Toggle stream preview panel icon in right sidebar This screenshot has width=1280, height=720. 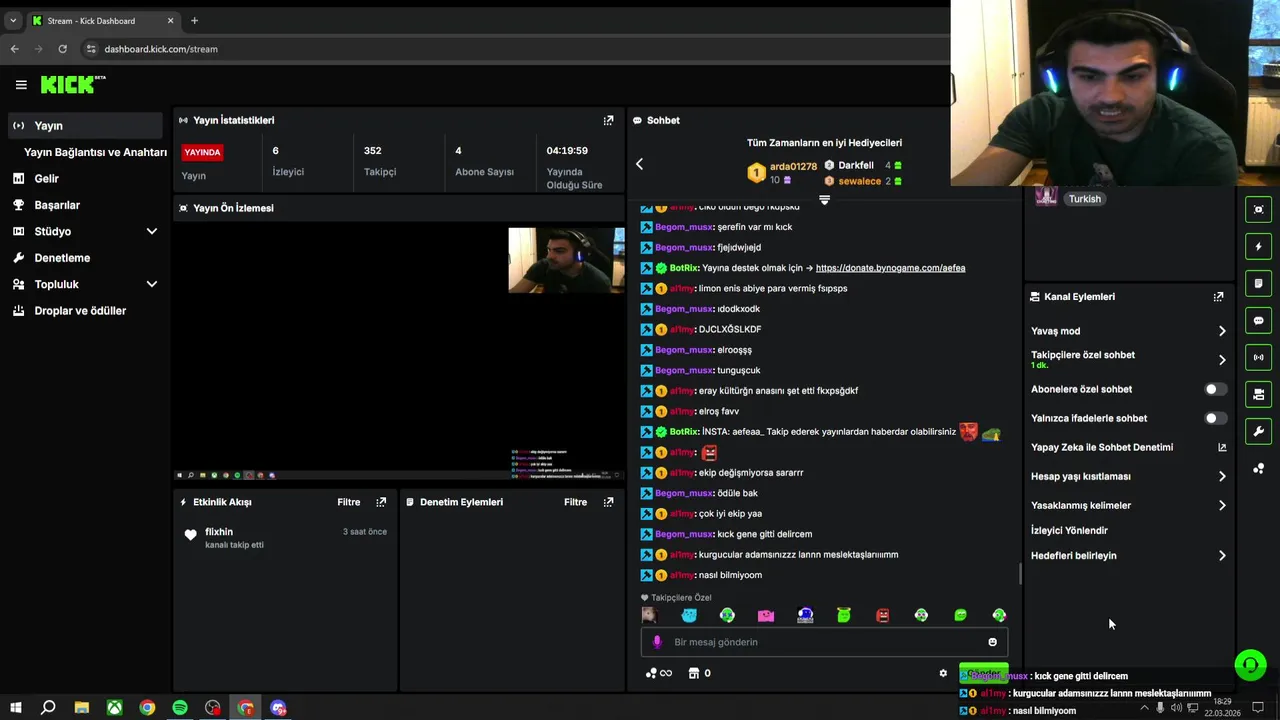click(x=1258, y=209)
